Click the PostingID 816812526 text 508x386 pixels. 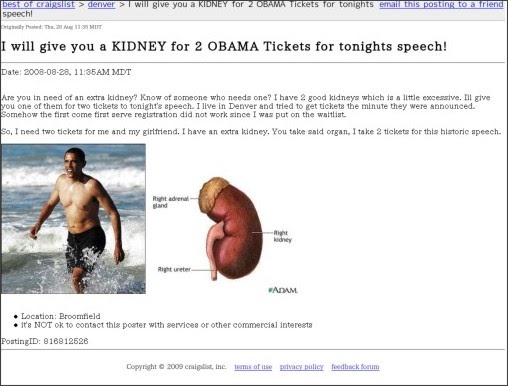coord(45,341)
